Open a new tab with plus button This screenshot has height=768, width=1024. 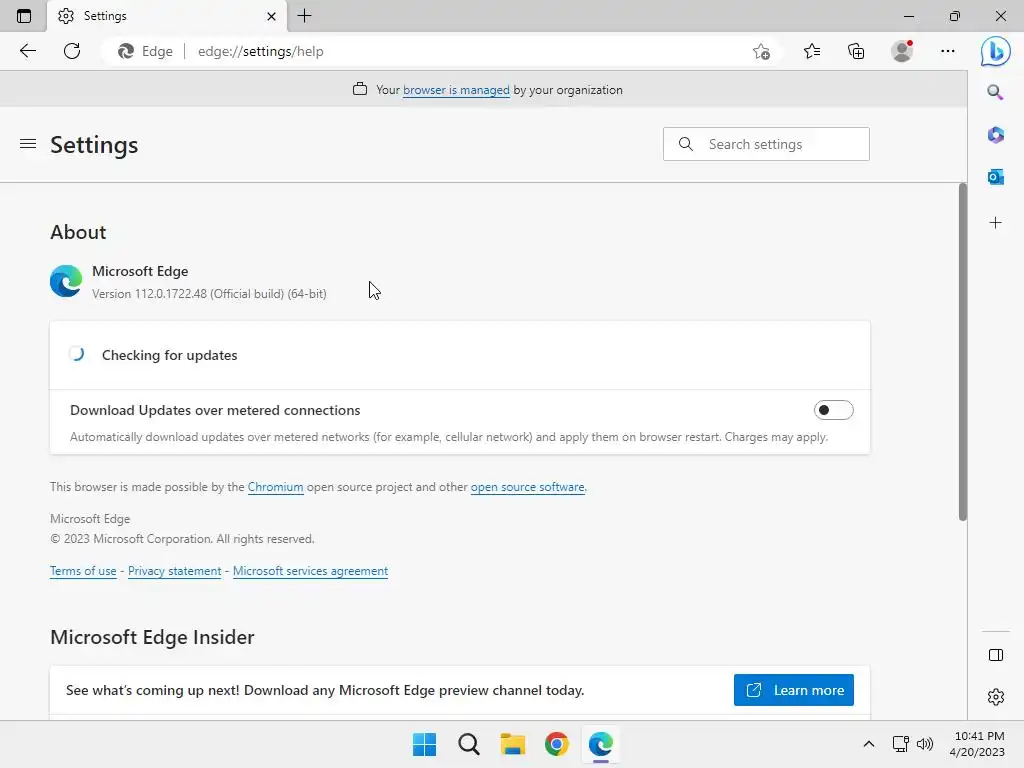click(x=304, y=16)
